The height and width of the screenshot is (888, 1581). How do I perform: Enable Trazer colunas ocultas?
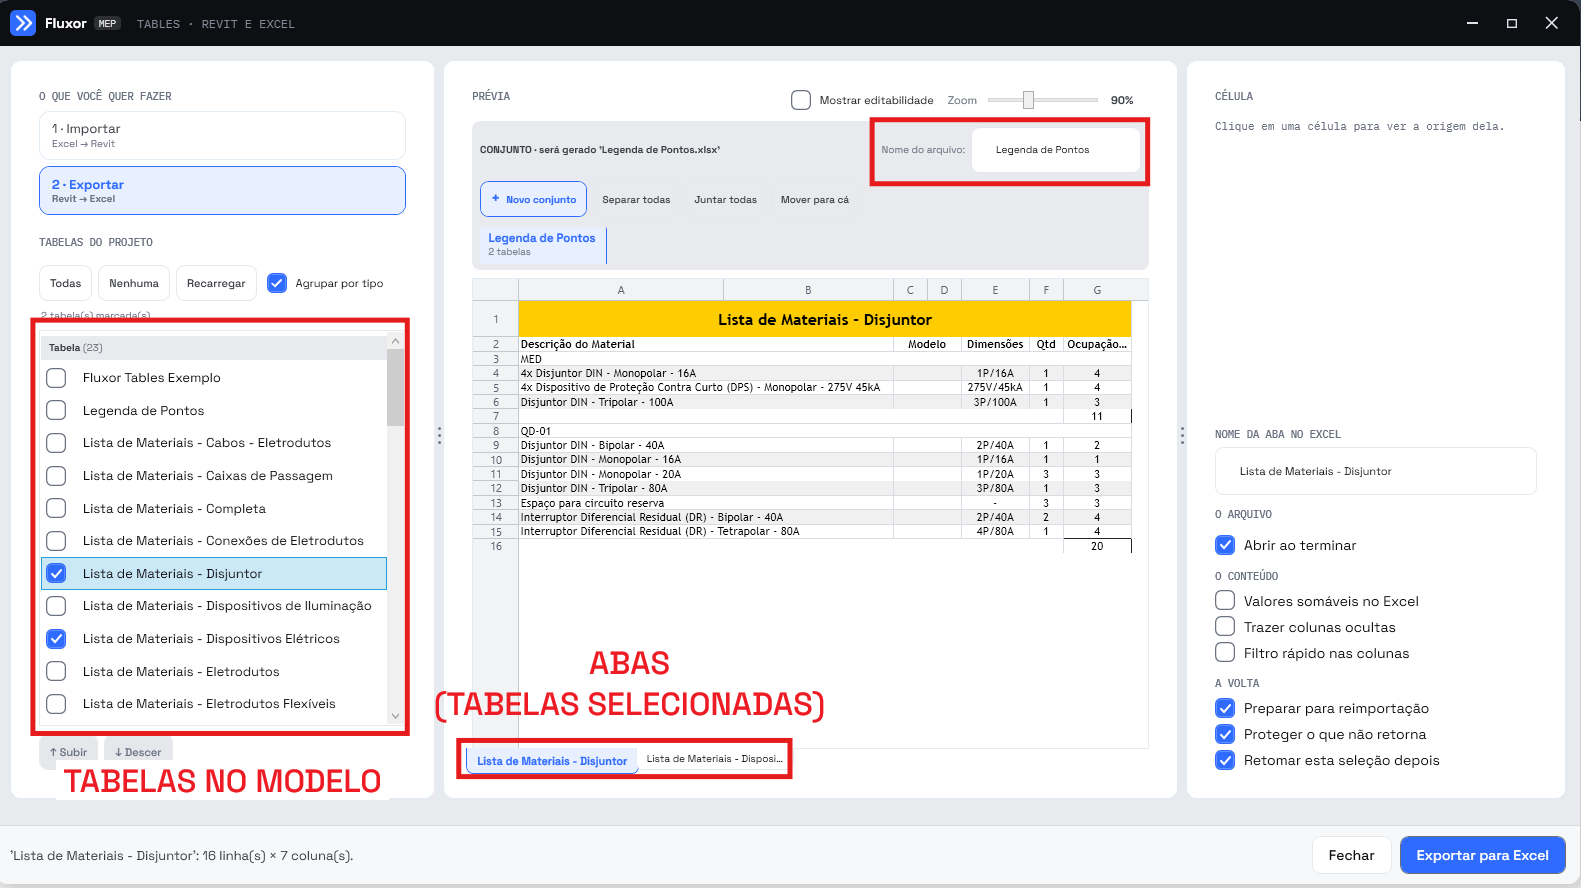1225,626
